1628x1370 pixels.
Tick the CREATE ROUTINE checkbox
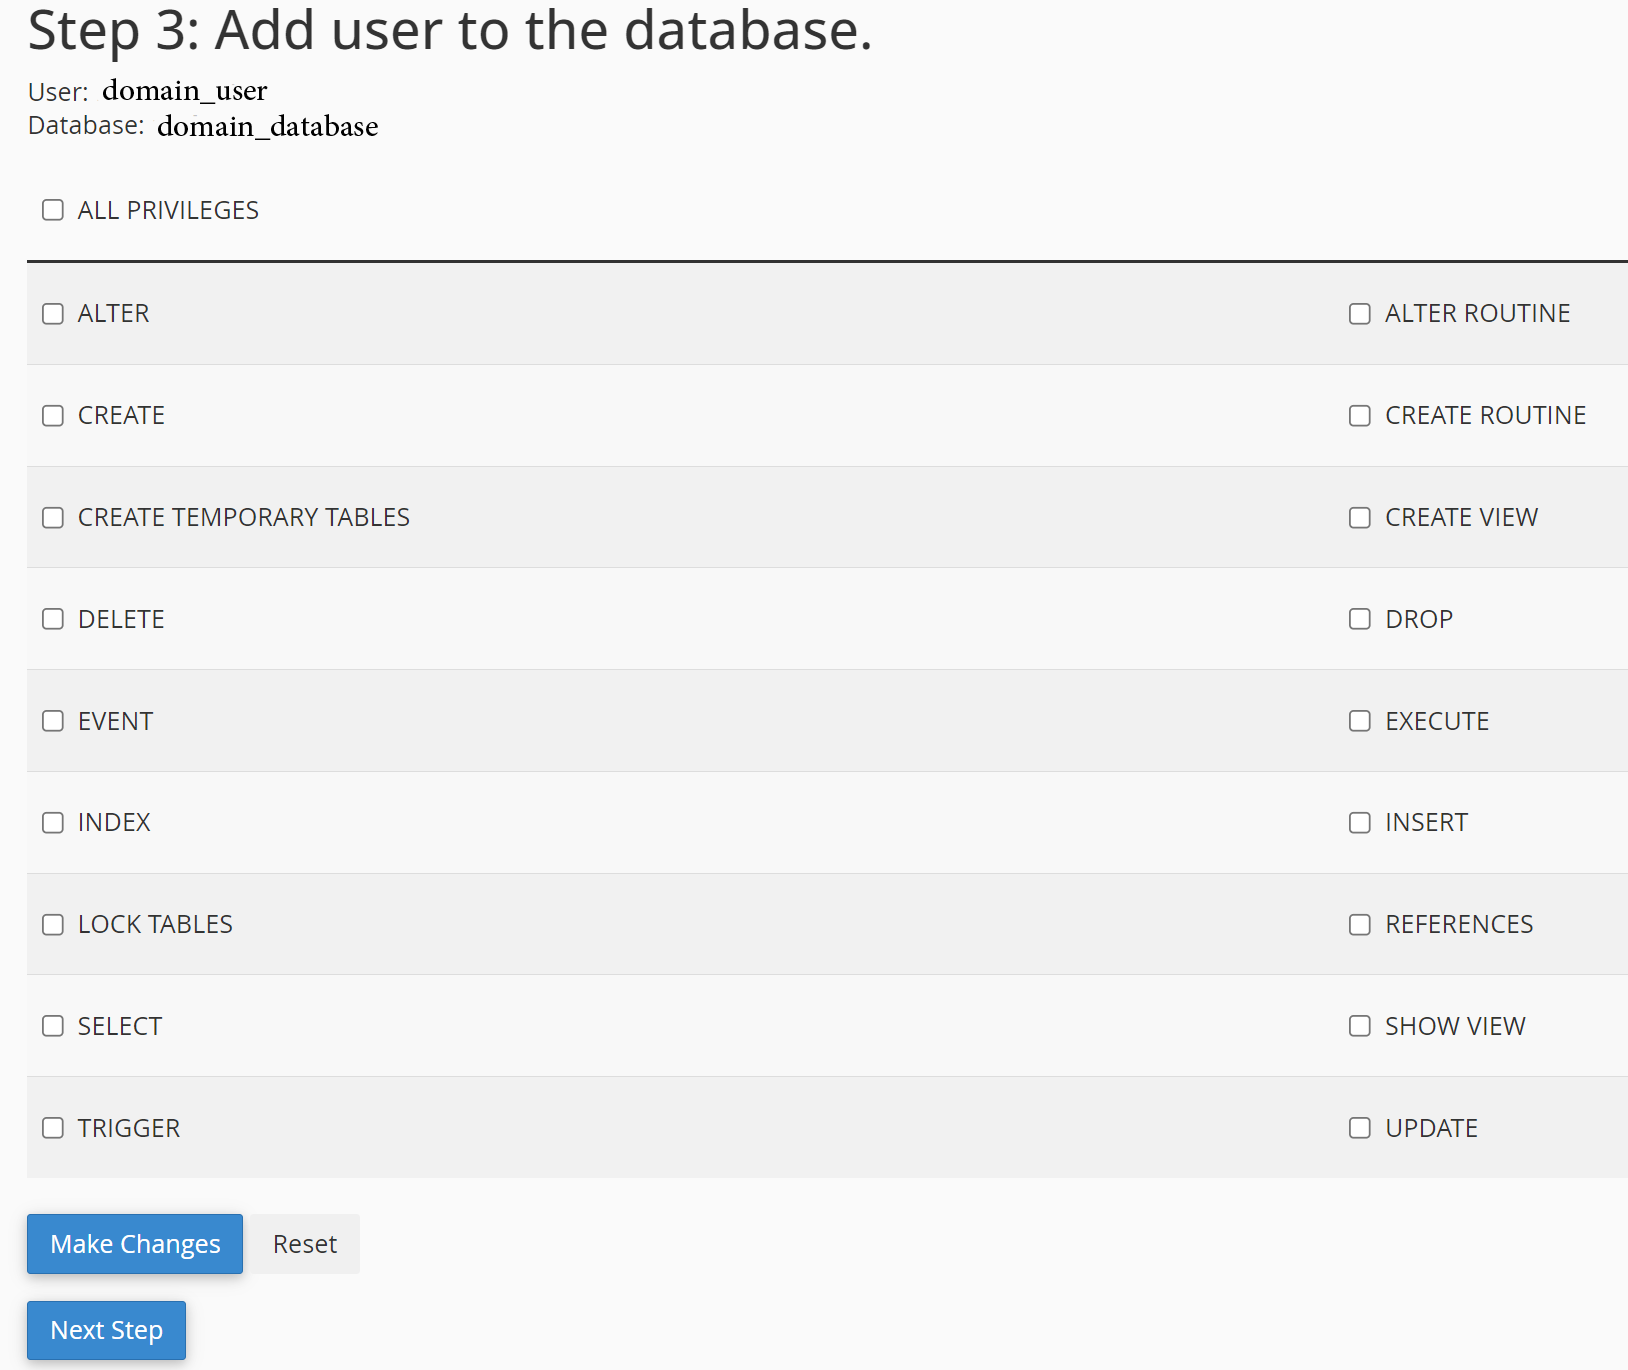[x=1360, y=416]
